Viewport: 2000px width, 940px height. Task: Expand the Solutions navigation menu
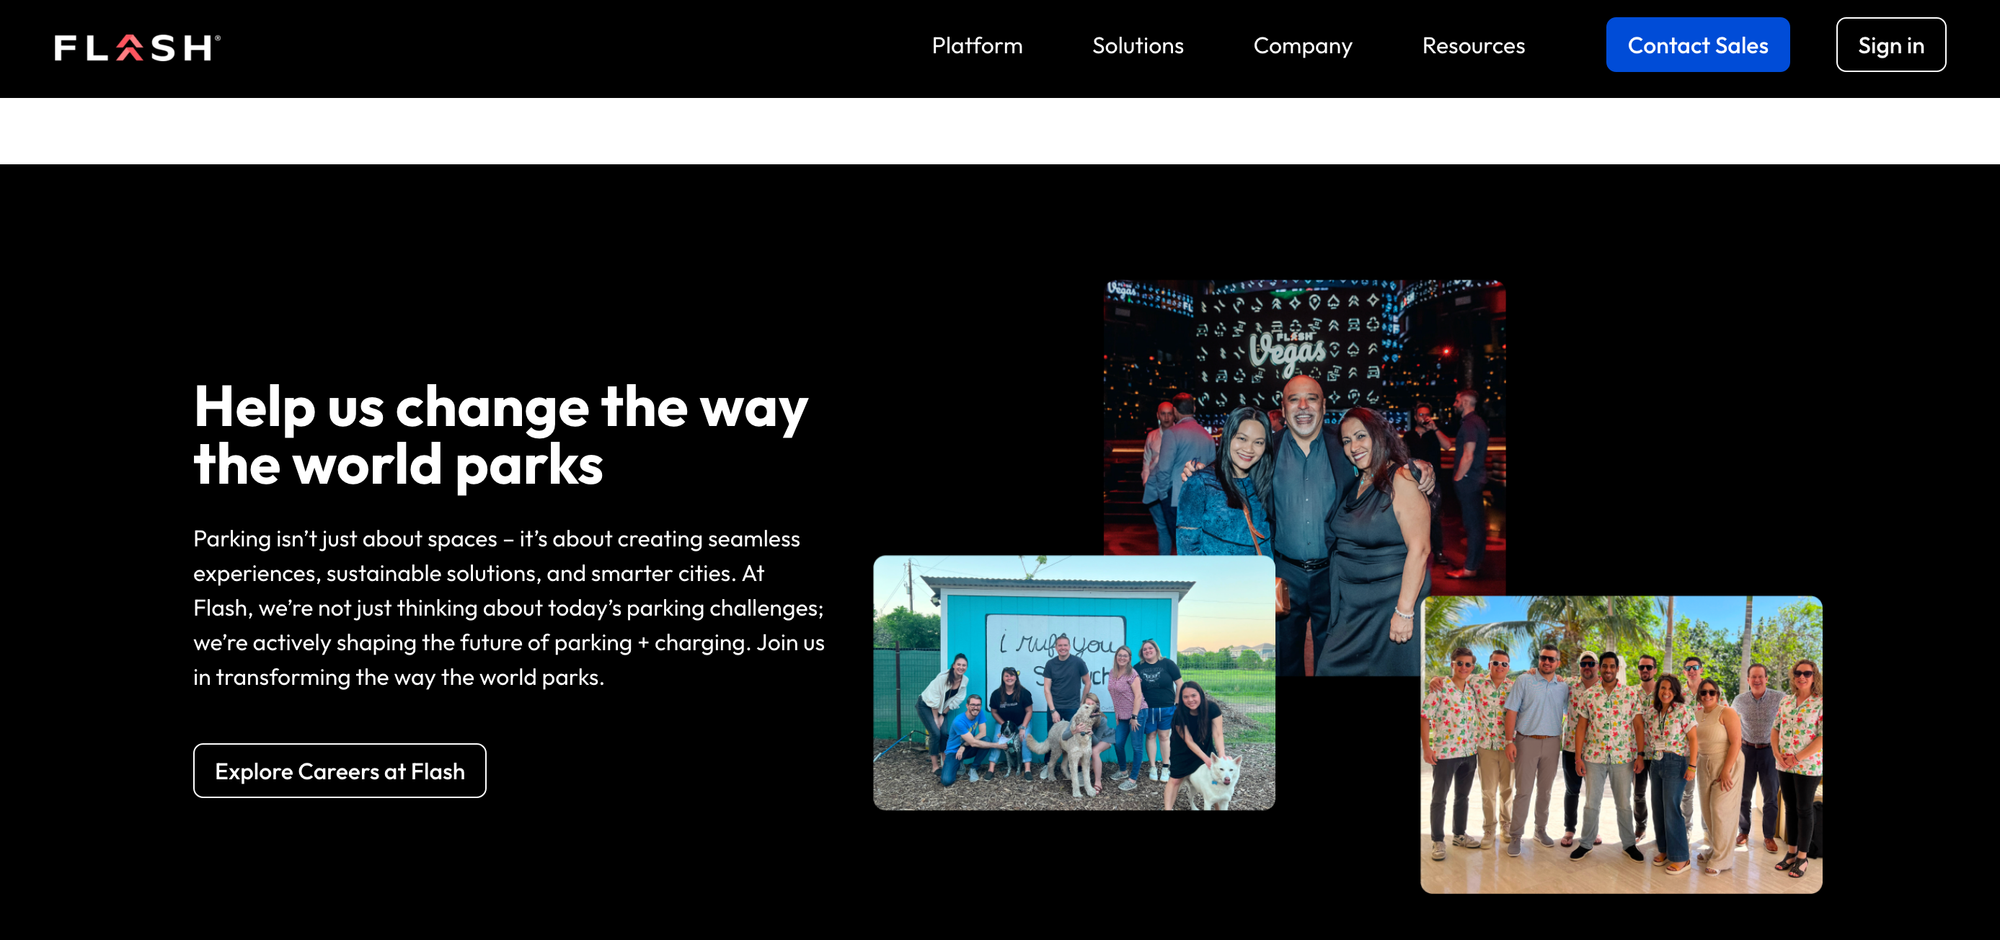tap(1137, 46)
